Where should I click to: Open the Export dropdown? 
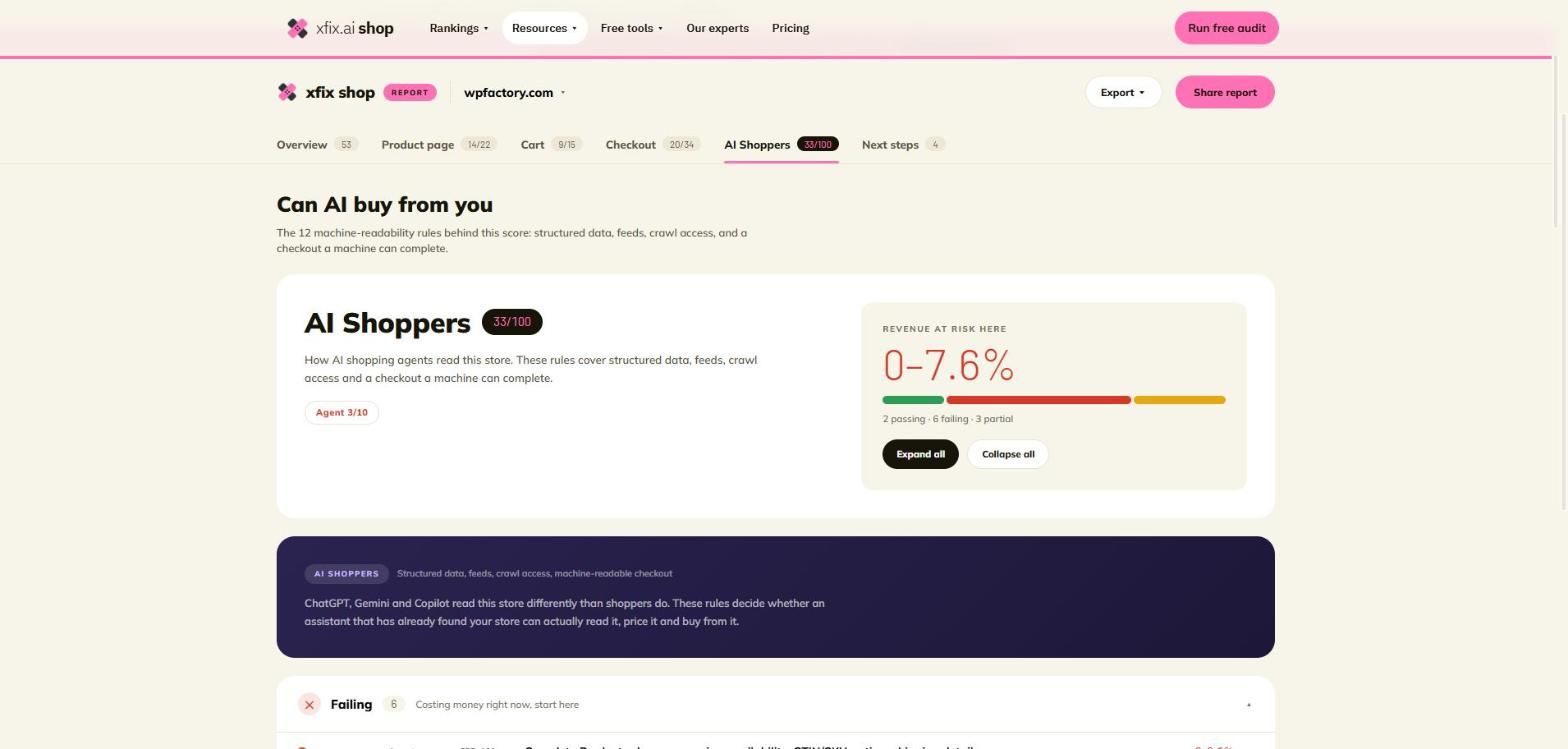(1123, 92)
